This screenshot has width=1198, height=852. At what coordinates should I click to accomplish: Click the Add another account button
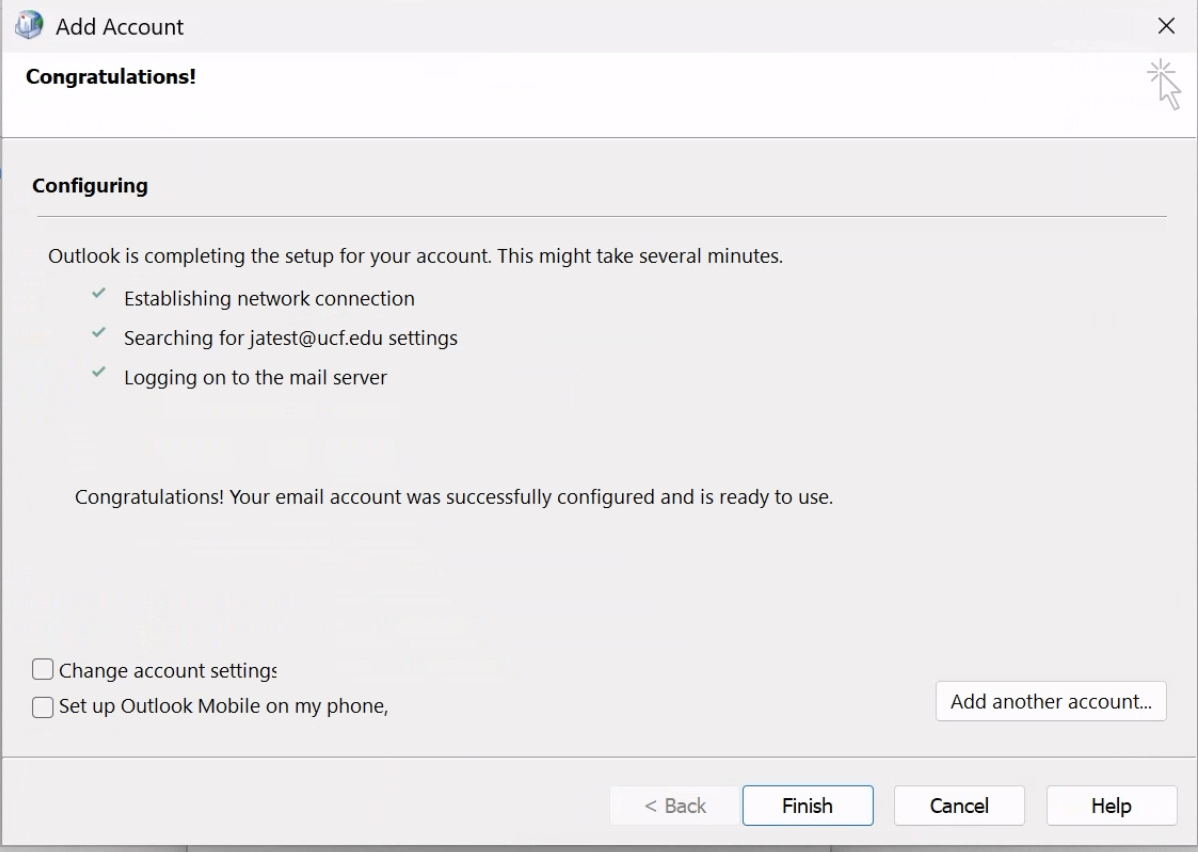click(1051, 701)
